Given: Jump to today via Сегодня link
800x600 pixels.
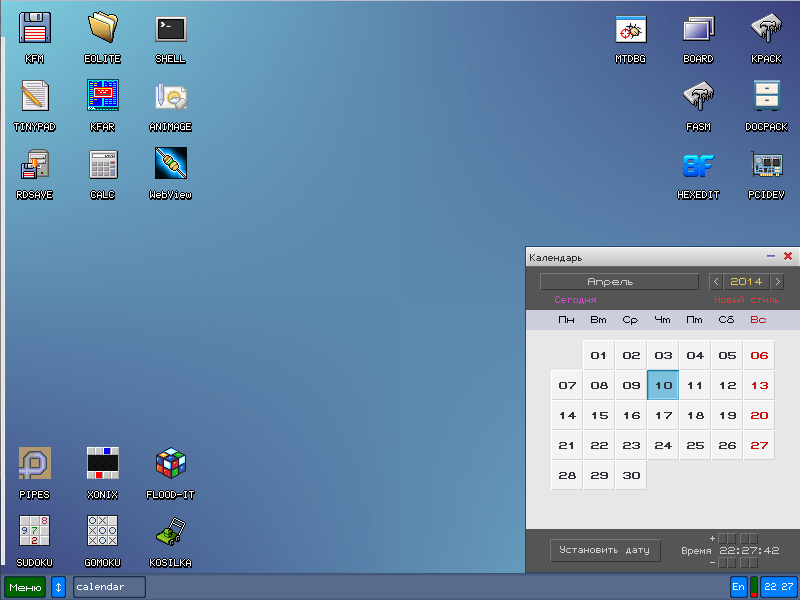Looking at the screenshot, I should 575,300.
